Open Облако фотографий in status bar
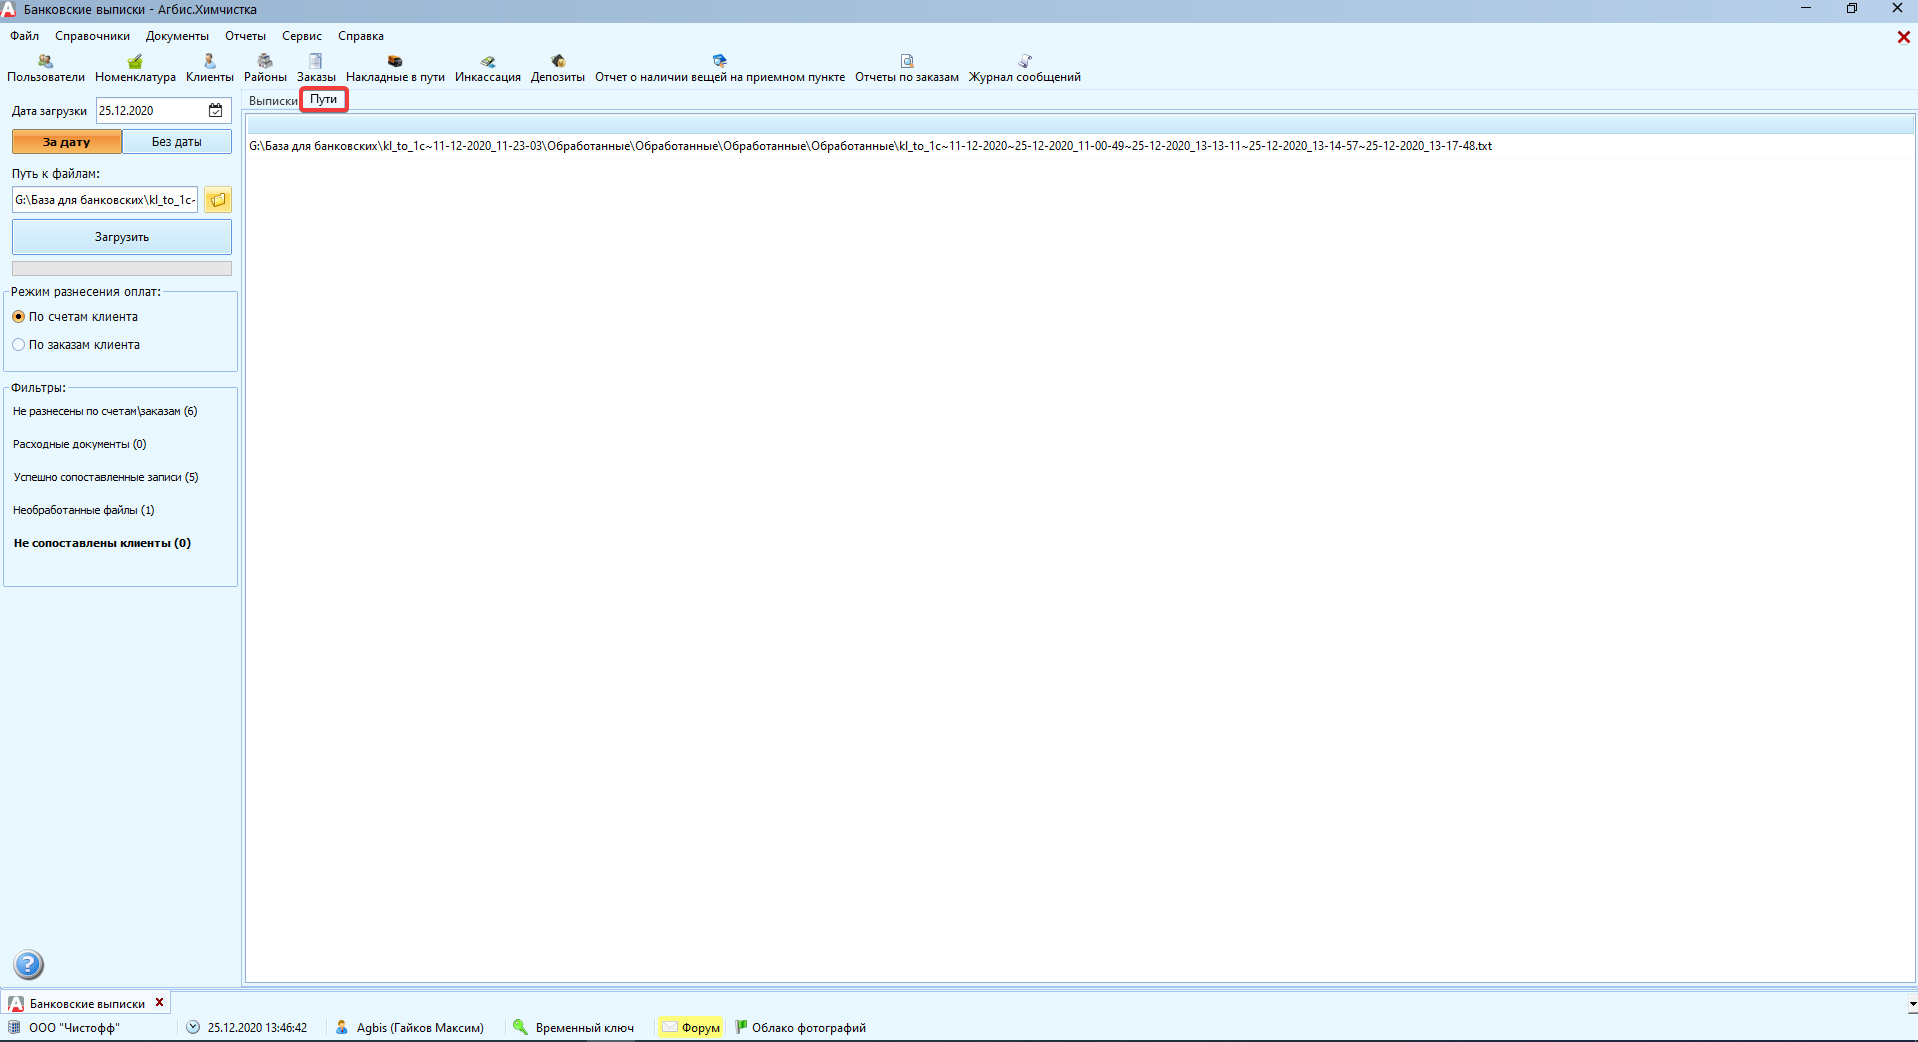This screenshot has height=1042, width=1918. point(800,1027)
